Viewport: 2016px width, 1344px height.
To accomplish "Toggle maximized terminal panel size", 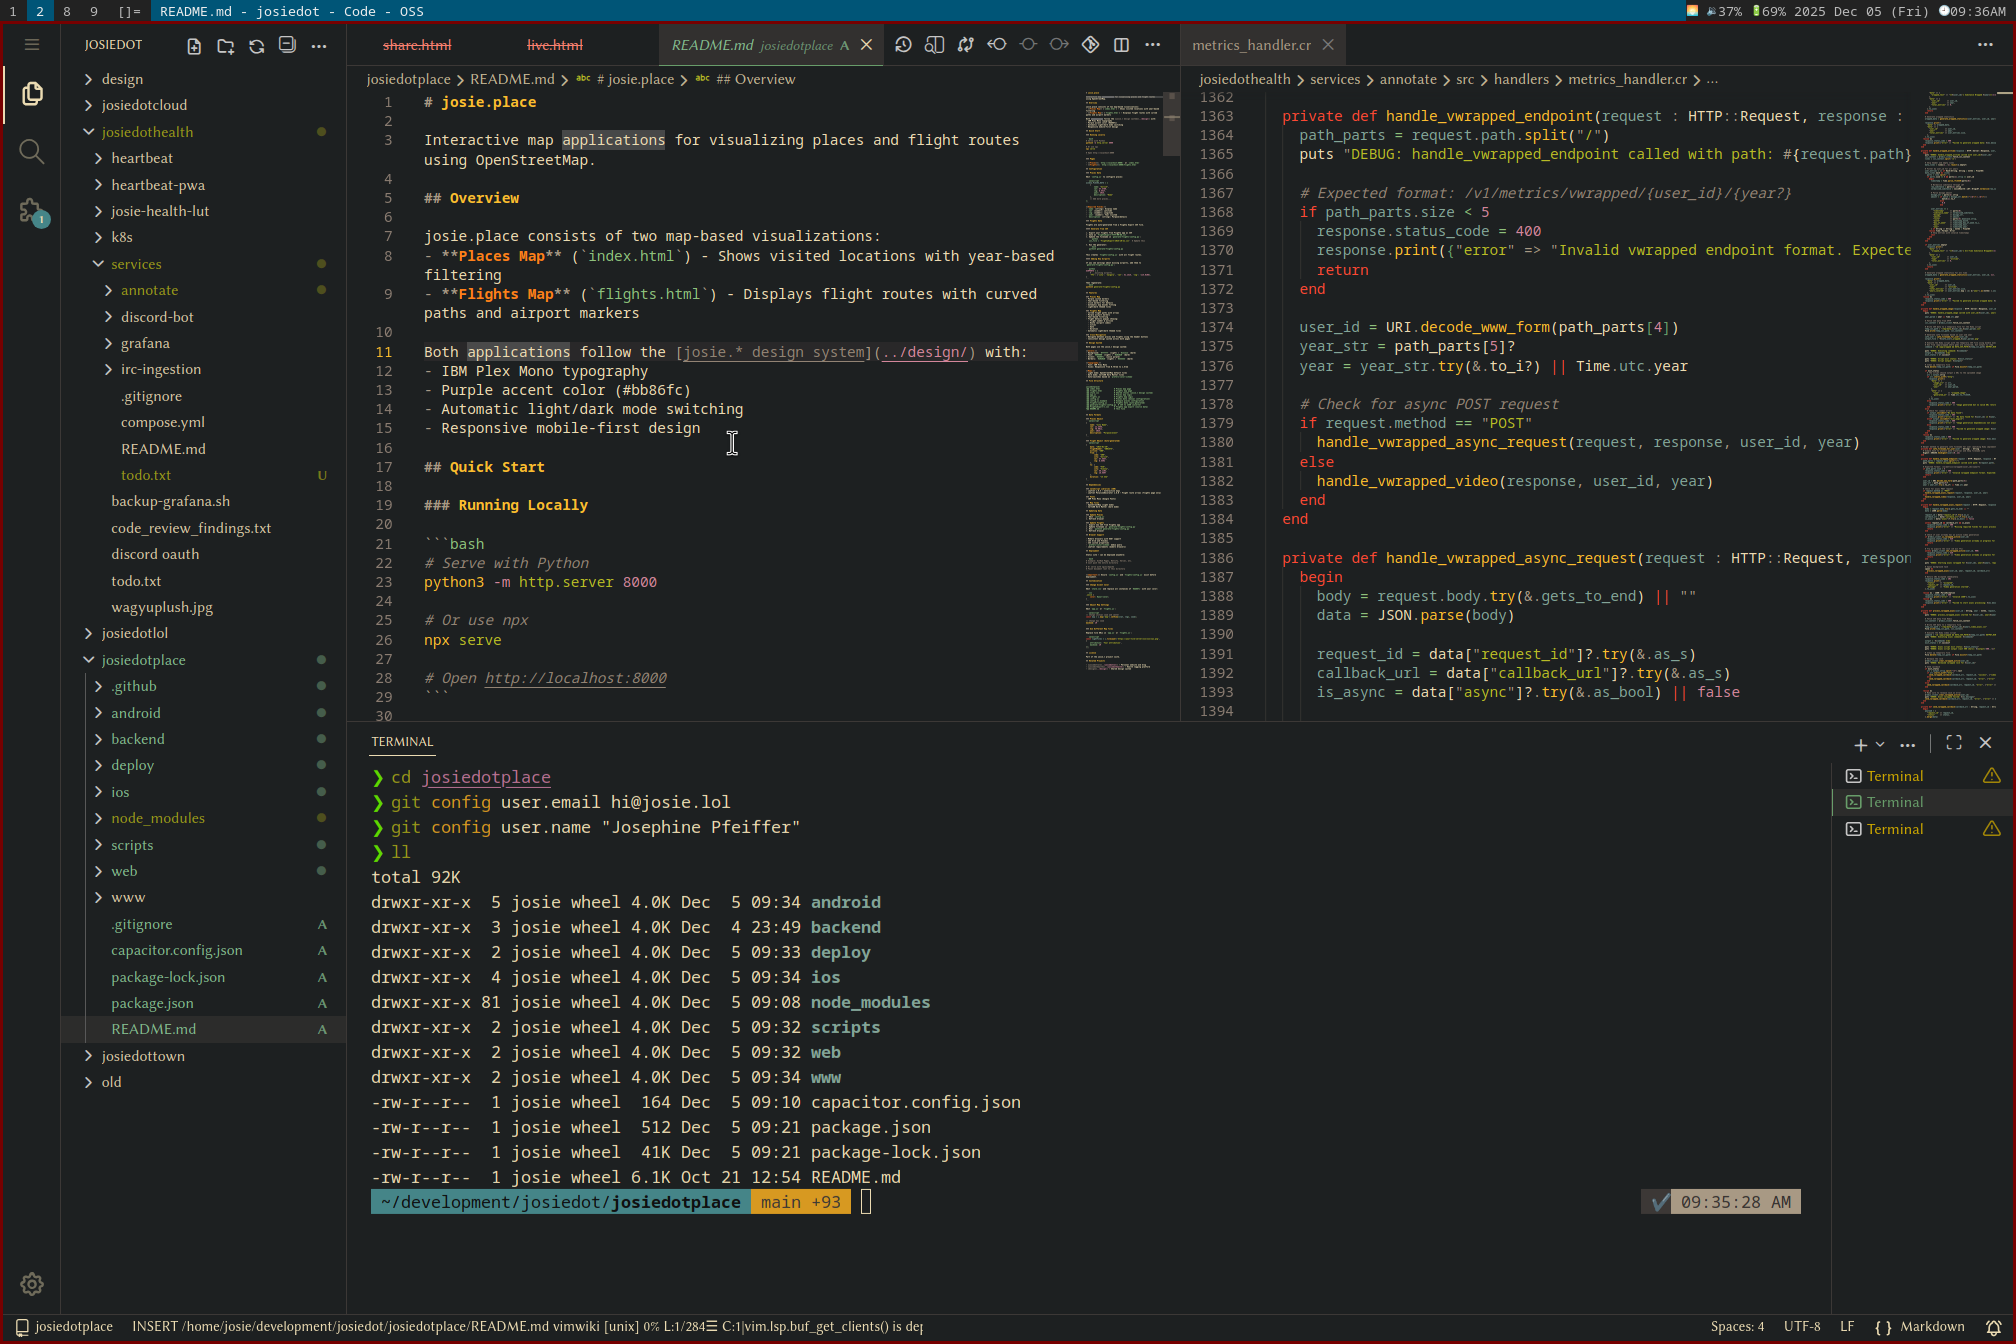I will click(1954, 743).
